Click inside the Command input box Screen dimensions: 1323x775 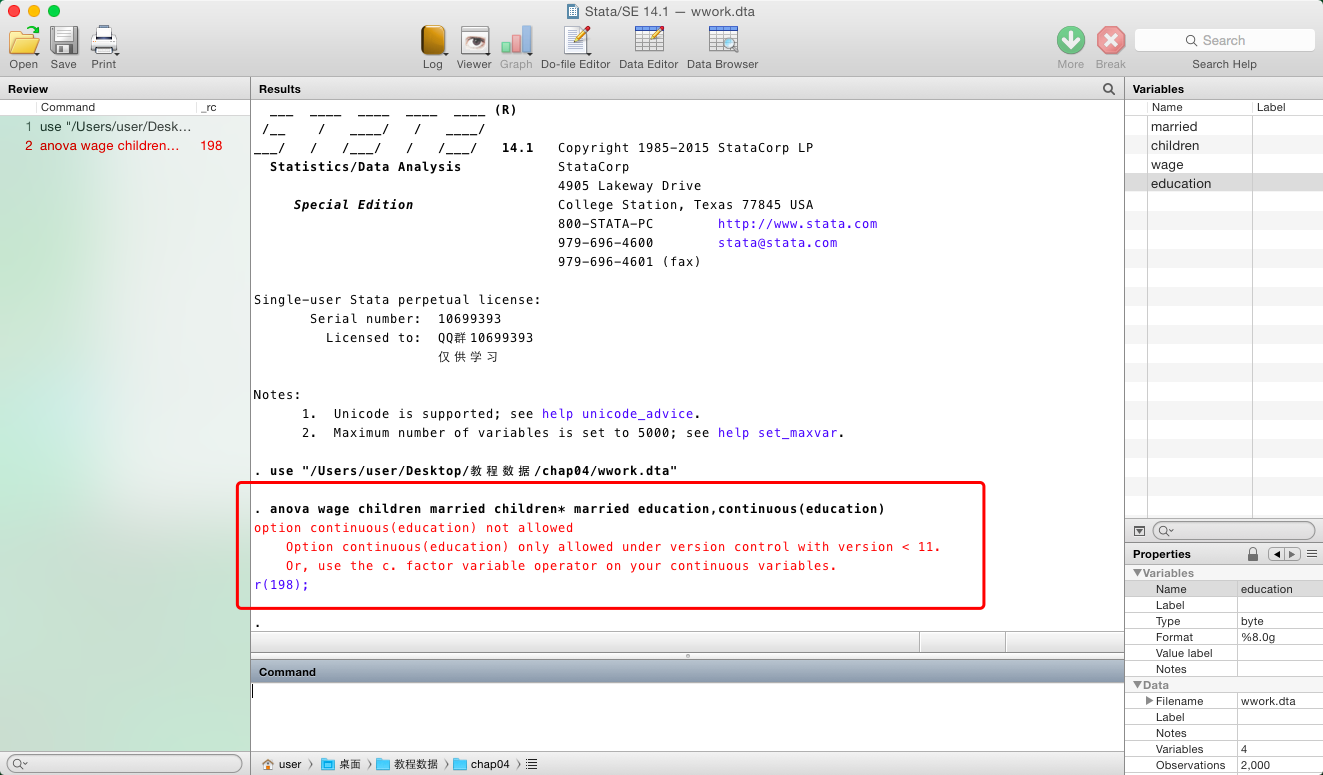coord(687,716)
